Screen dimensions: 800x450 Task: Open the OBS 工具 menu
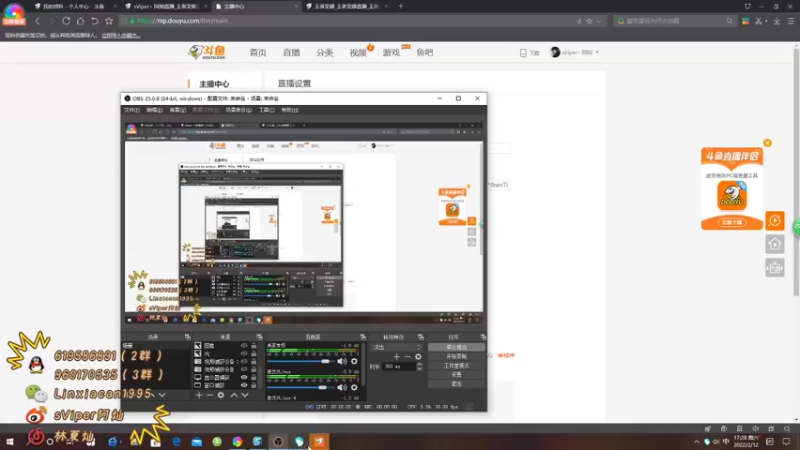click(x=266, y=110)
